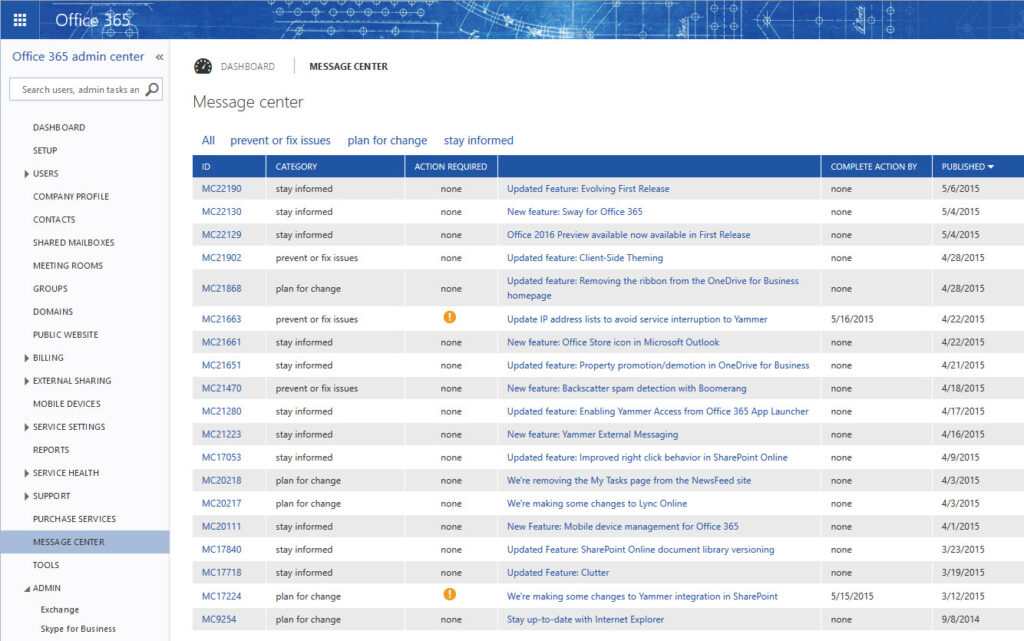Expand the Support navigation item
The width and height of the screenshot is (1024, 641).
tap(26, 496)
